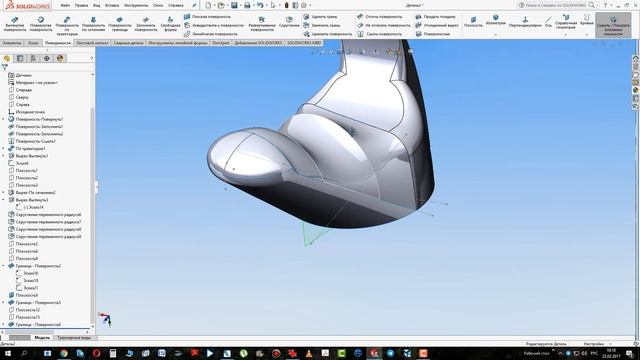Click Эквидистанта к поверхности (offset surface)
The width and height of the screenshot is (640, 360).
point(213,25)
